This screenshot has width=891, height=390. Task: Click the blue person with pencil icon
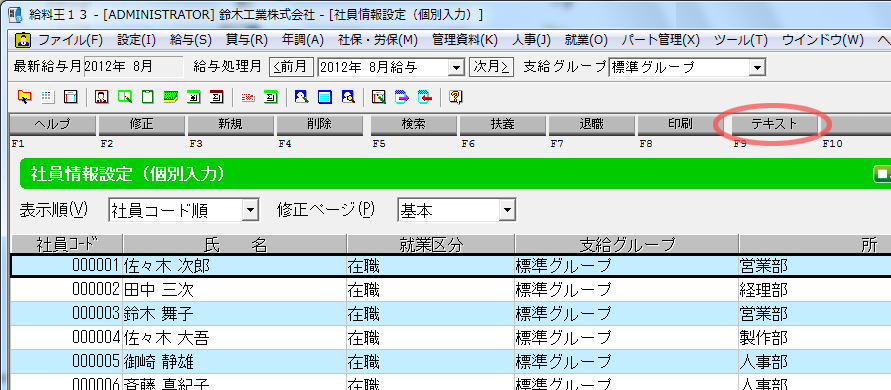(302, 97)
